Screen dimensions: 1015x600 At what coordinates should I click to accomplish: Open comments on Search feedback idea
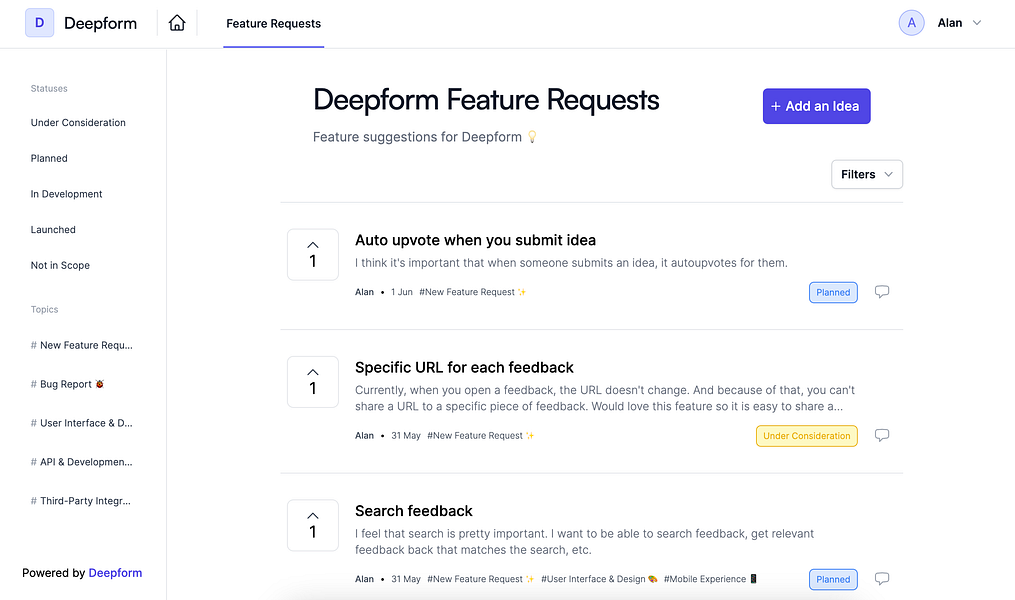point(882,579)
